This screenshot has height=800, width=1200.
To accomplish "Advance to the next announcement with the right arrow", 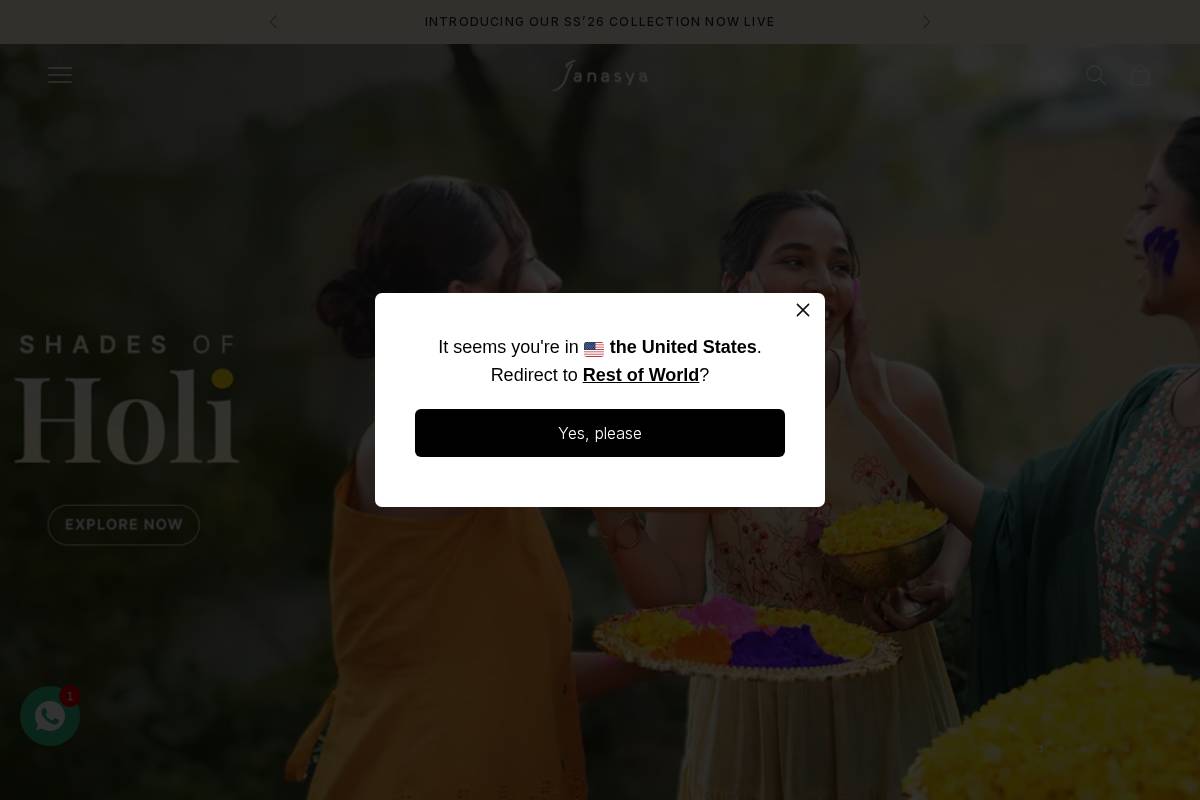I will (x=926, y=21).
